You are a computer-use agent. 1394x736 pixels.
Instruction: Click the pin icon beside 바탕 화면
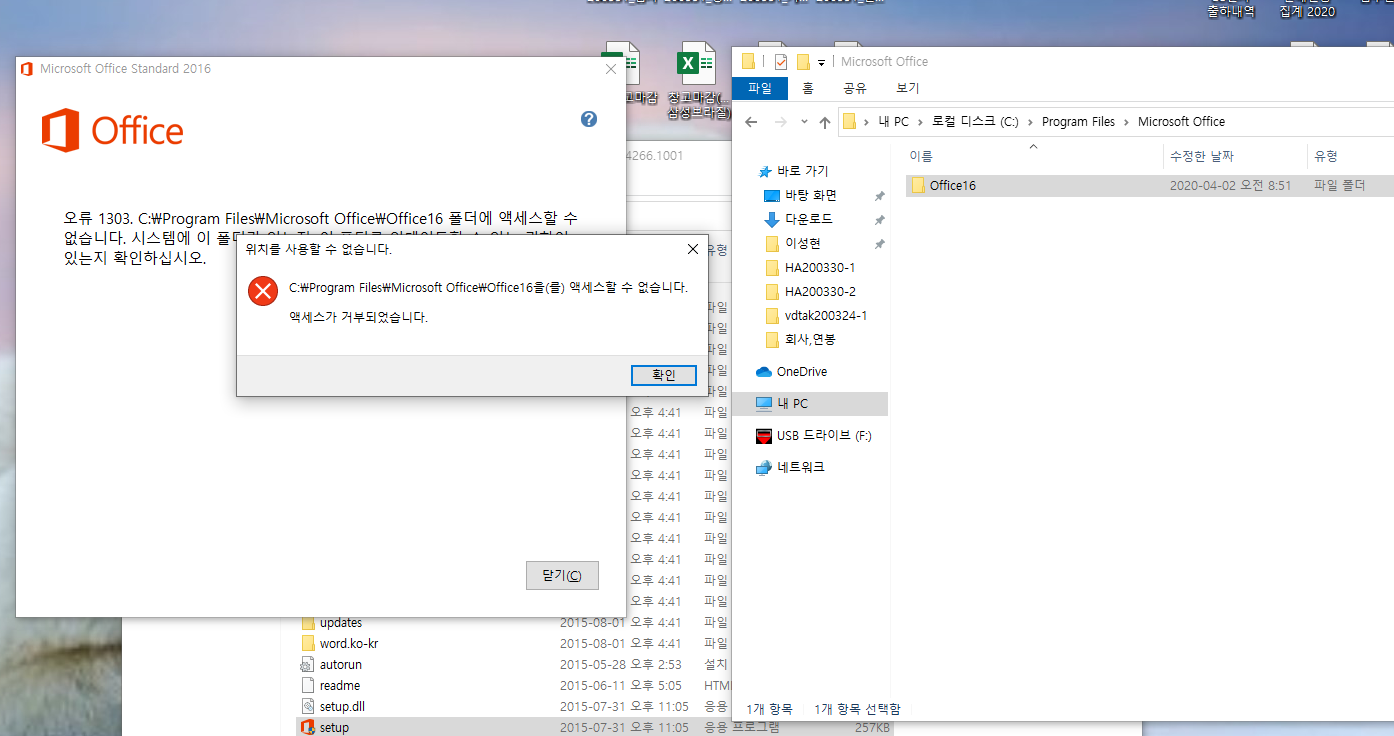879,196
